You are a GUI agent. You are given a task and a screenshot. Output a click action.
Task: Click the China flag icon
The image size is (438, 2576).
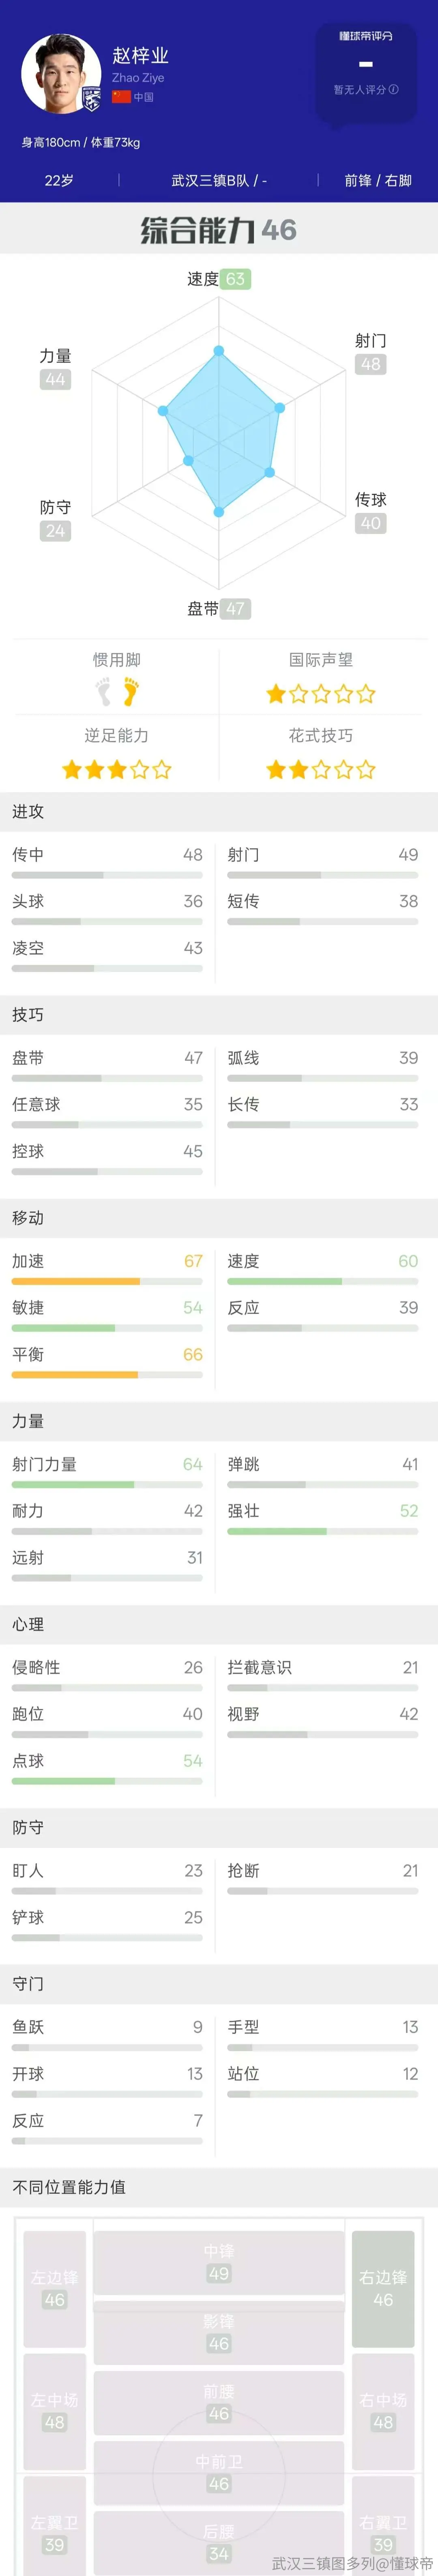coord(121,97)
